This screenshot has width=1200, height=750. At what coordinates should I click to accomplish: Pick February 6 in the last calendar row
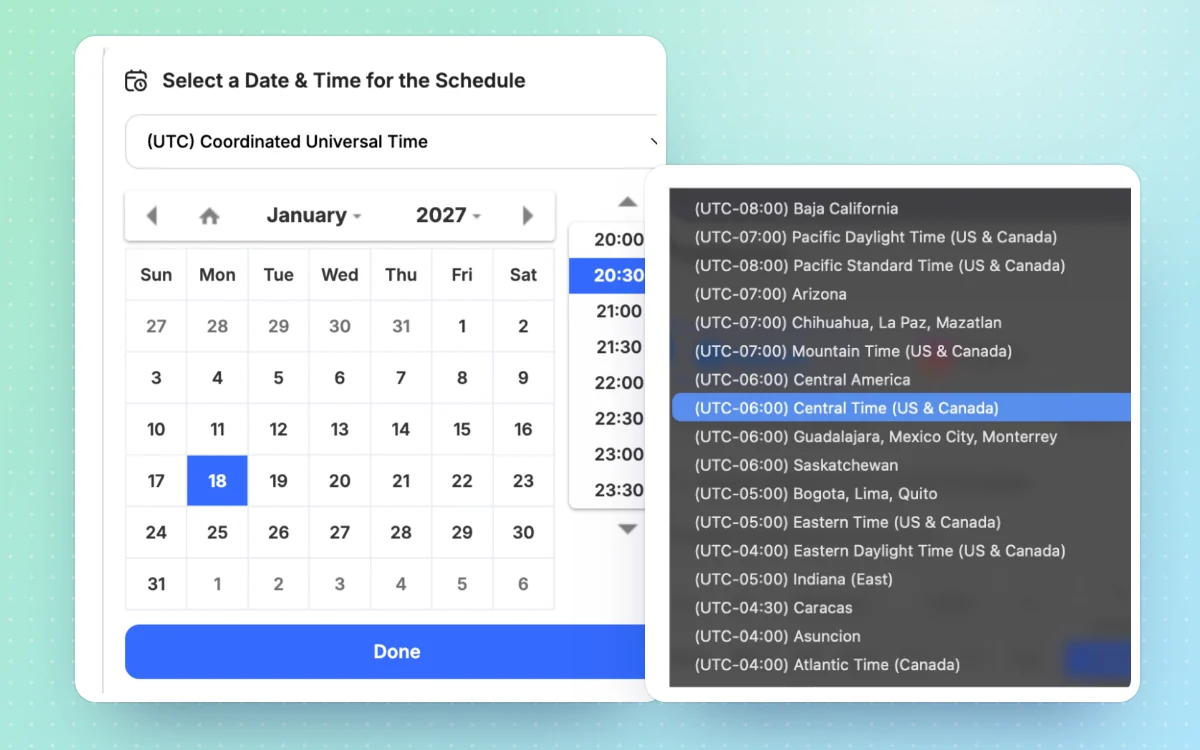click(523, 584)
